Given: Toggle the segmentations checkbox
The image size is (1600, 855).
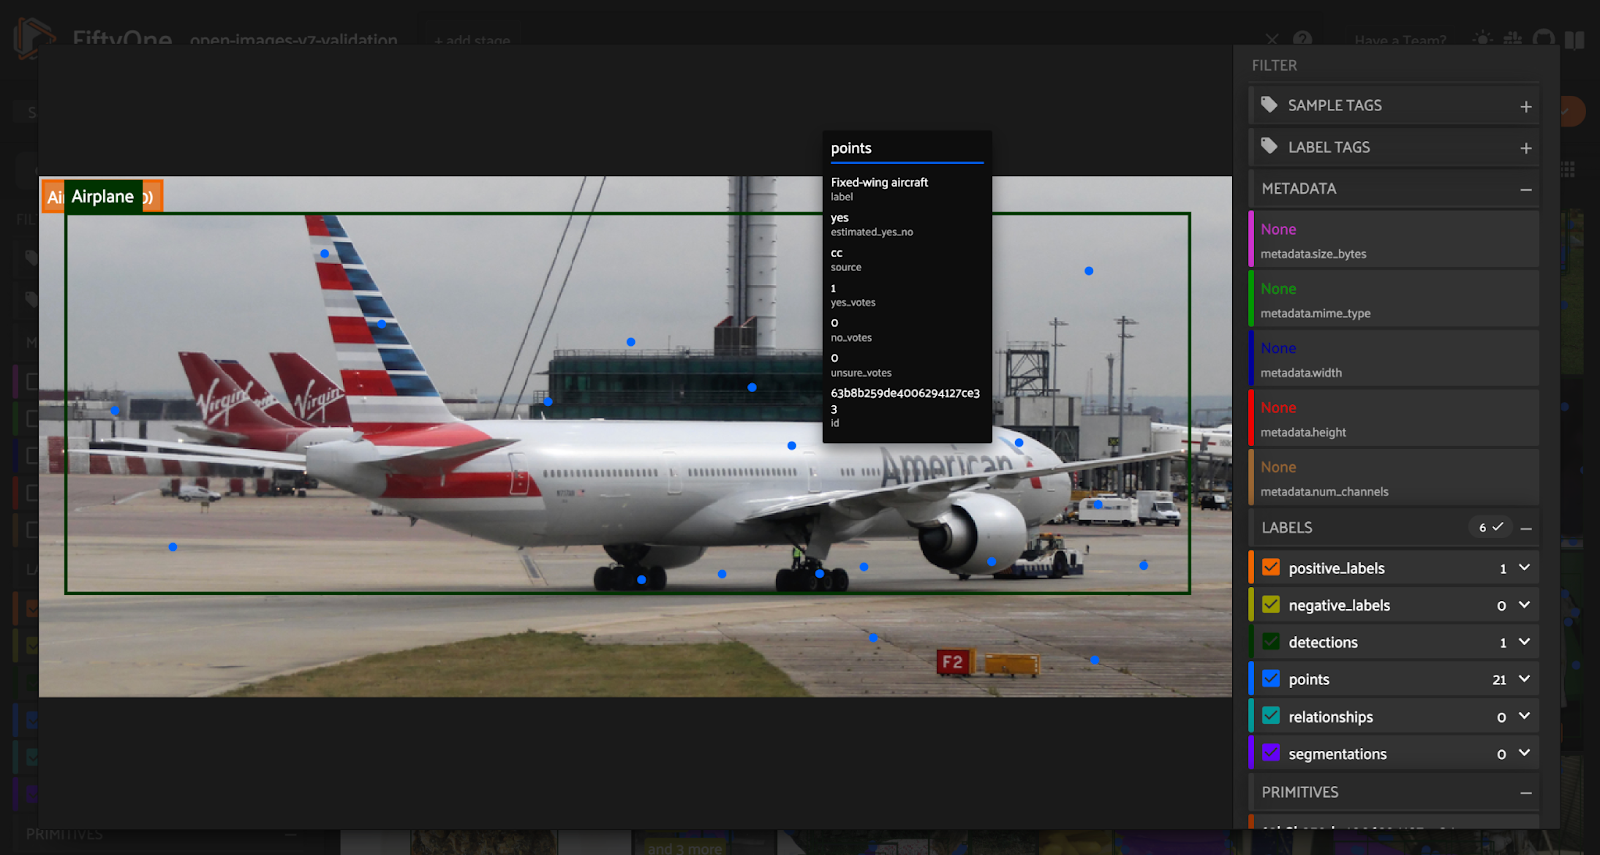Looking at the screenshot, I should [1271, 752].
